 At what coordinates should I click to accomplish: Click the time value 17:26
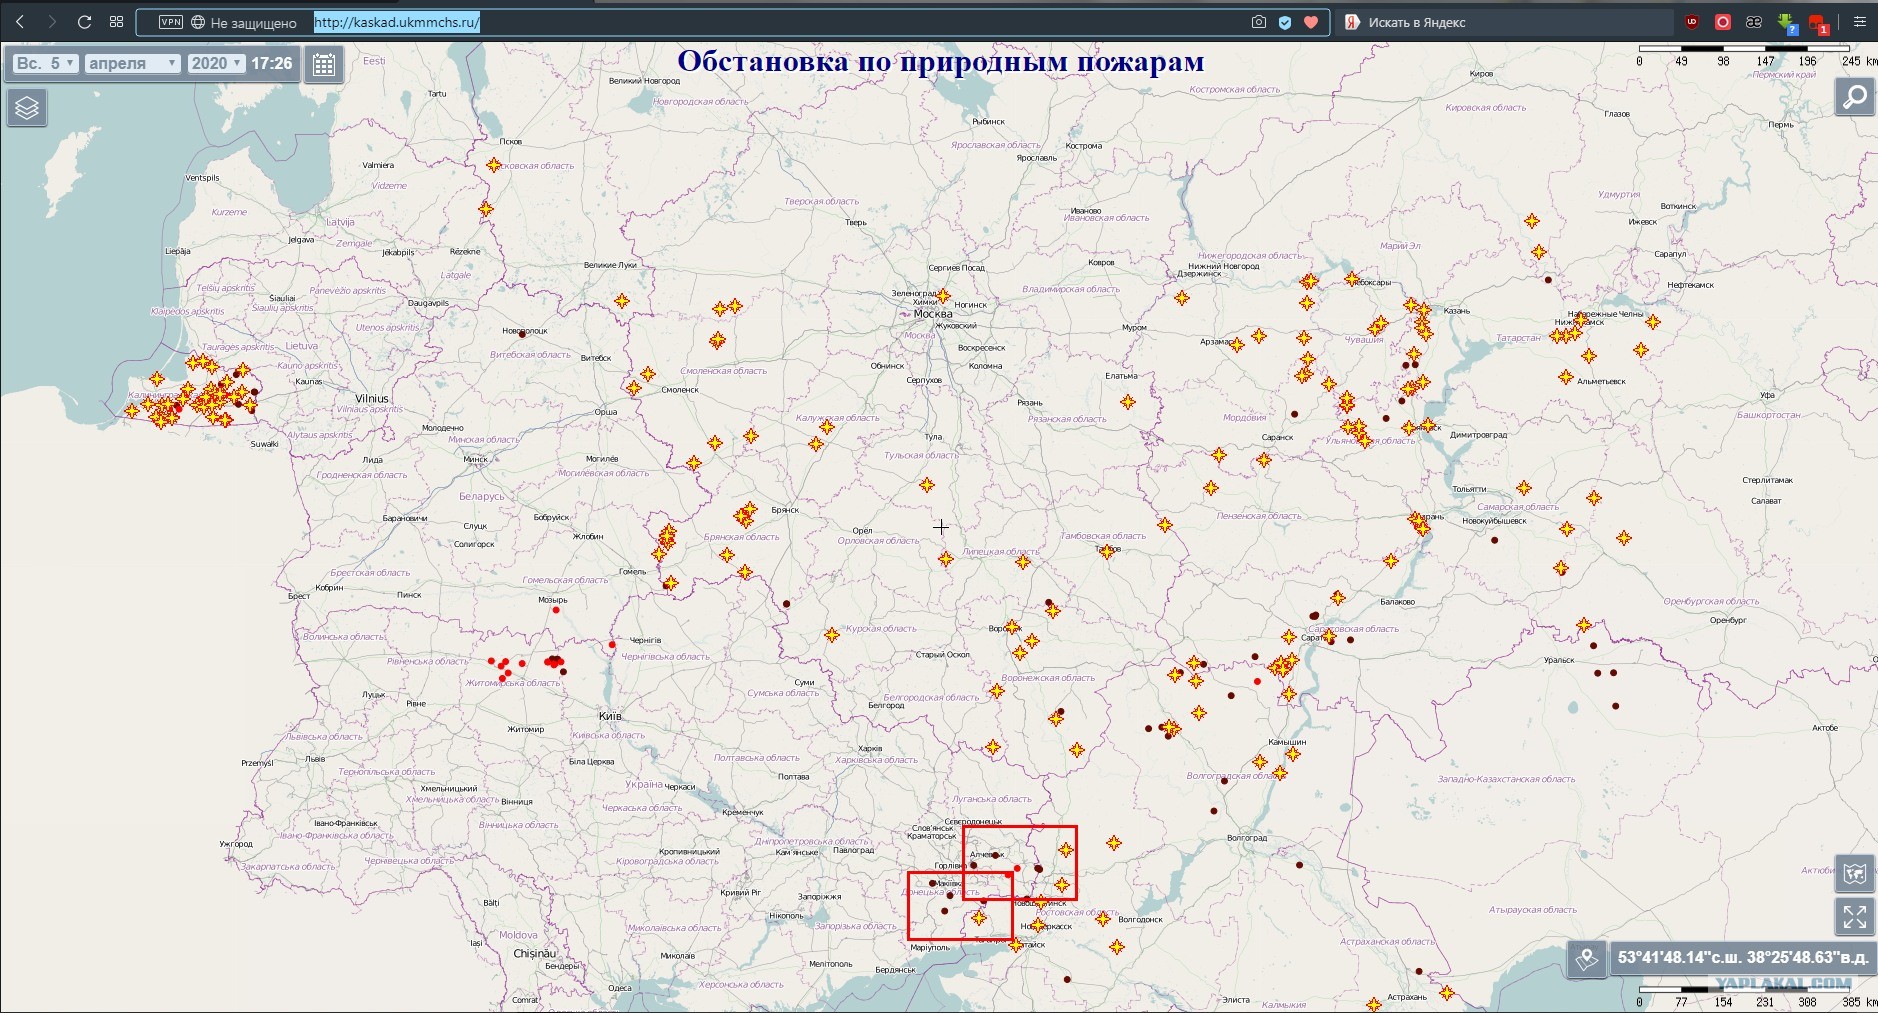coord(272,63)
